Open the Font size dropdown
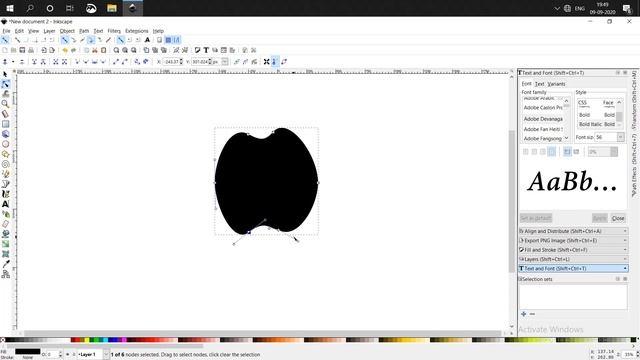The width and height of the screenshot is (640, 360). pos(620,137)
